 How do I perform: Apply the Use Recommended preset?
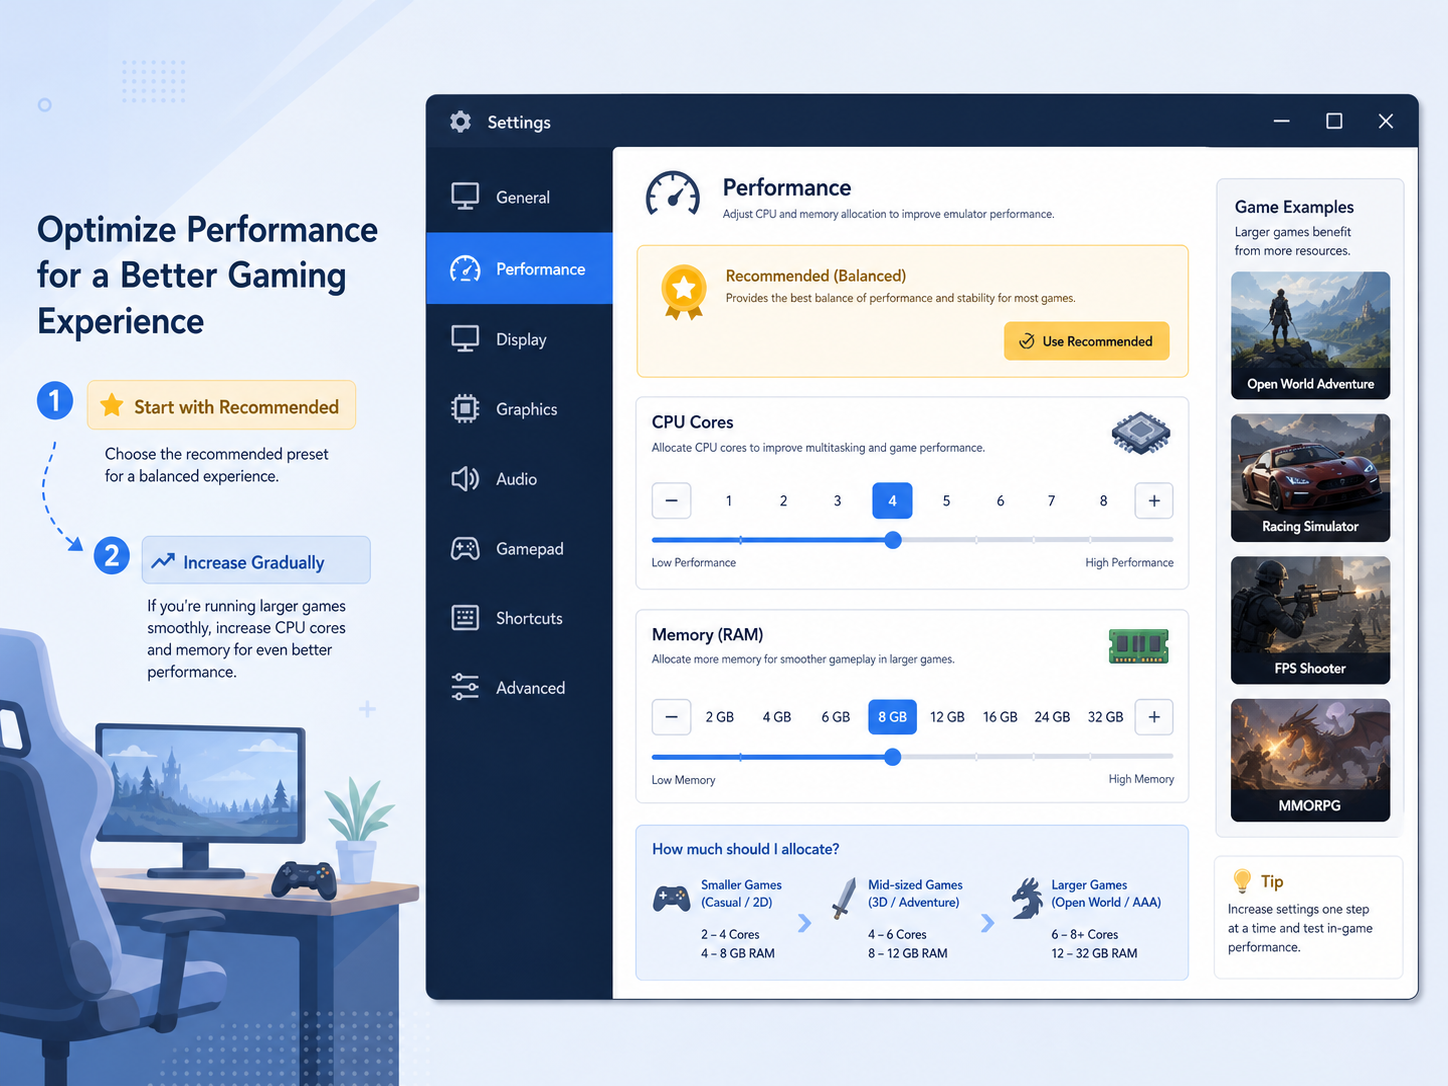(1087, 341)
